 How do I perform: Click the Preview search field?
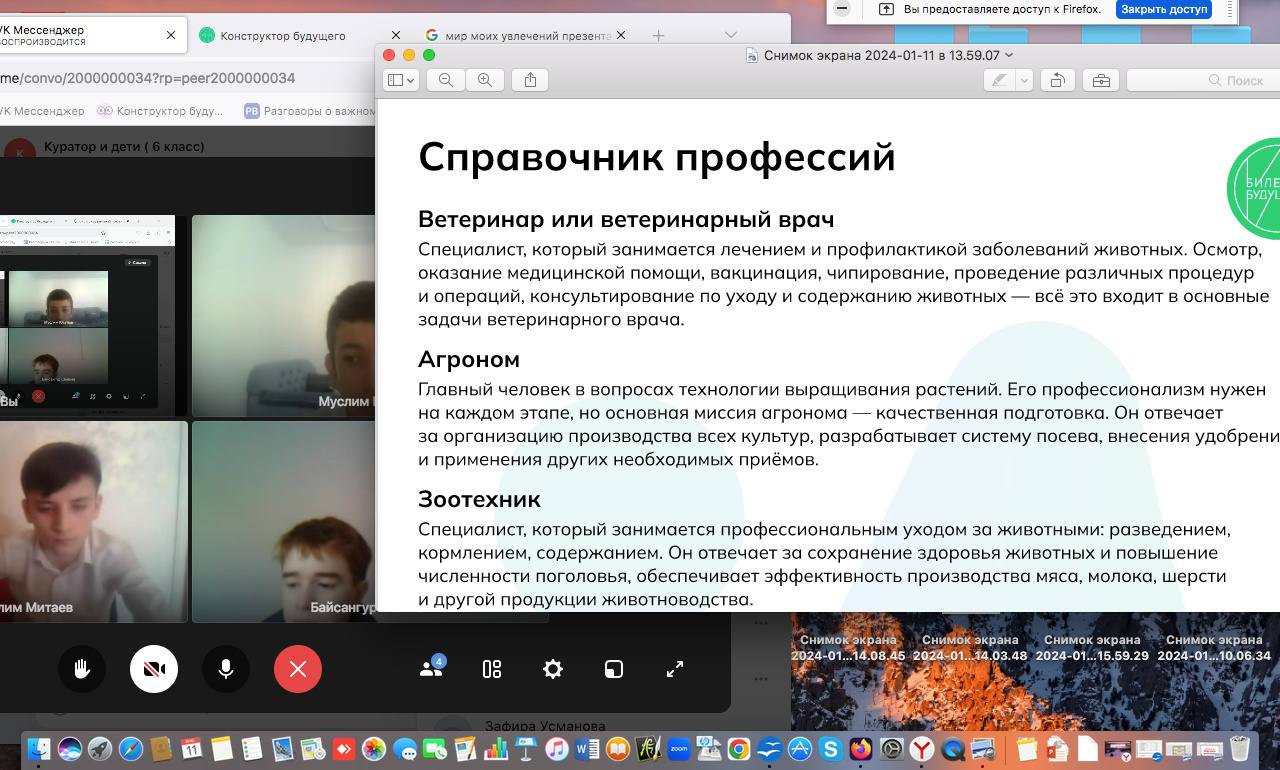pyautogui.click(x=1200, y=80)
